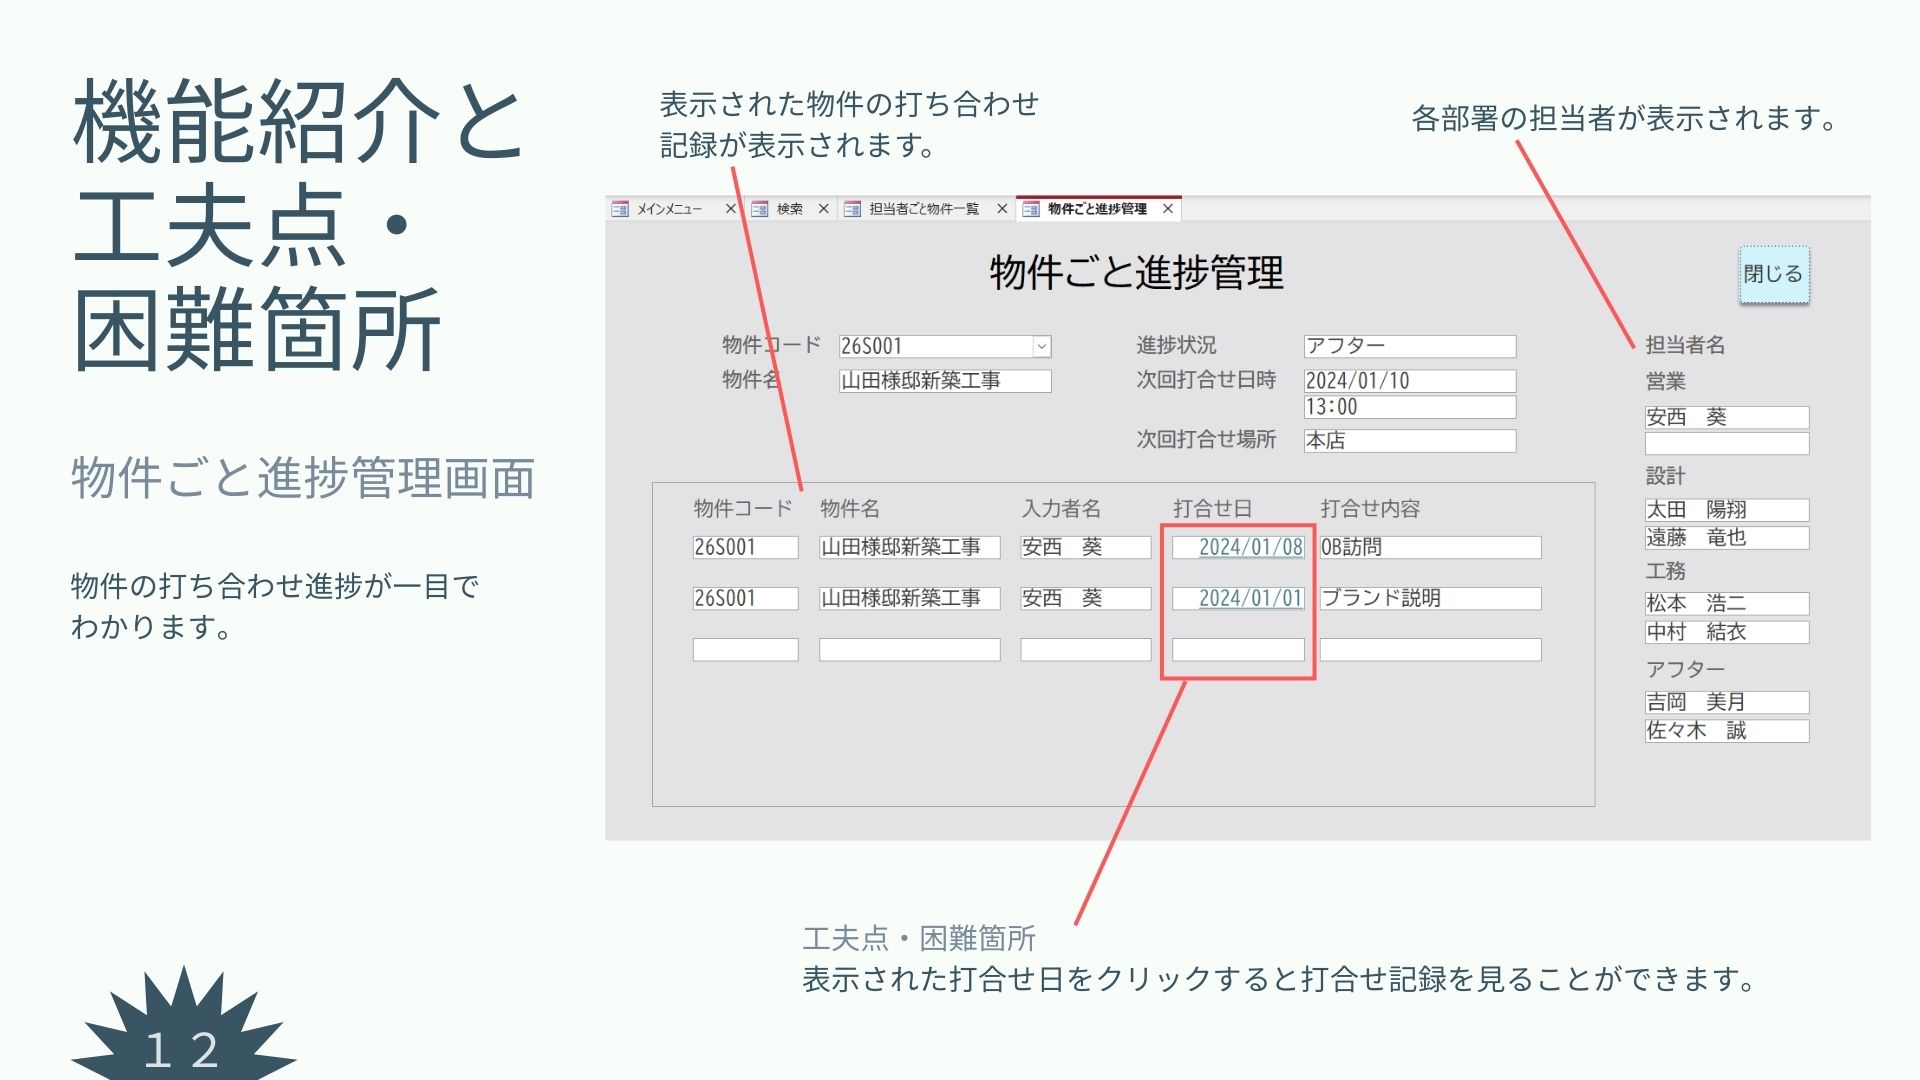Select the 物件名 field with 山田様邸新築工事

click(944, 381)
